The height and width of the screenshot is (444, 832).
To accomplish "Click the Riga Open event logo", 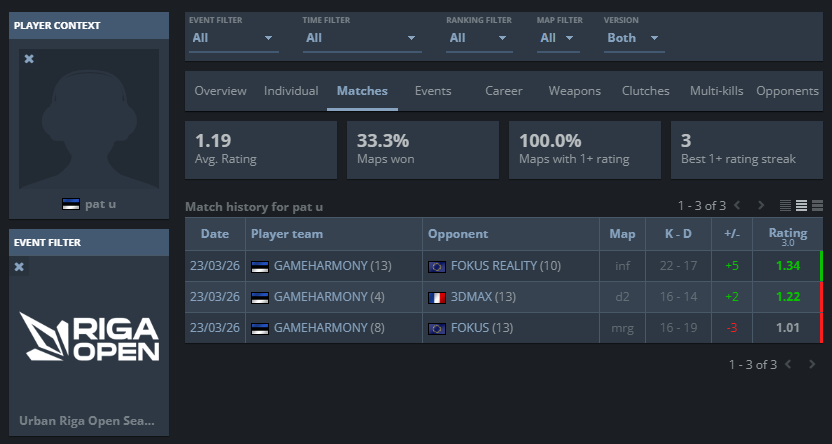I will [89, 337].
